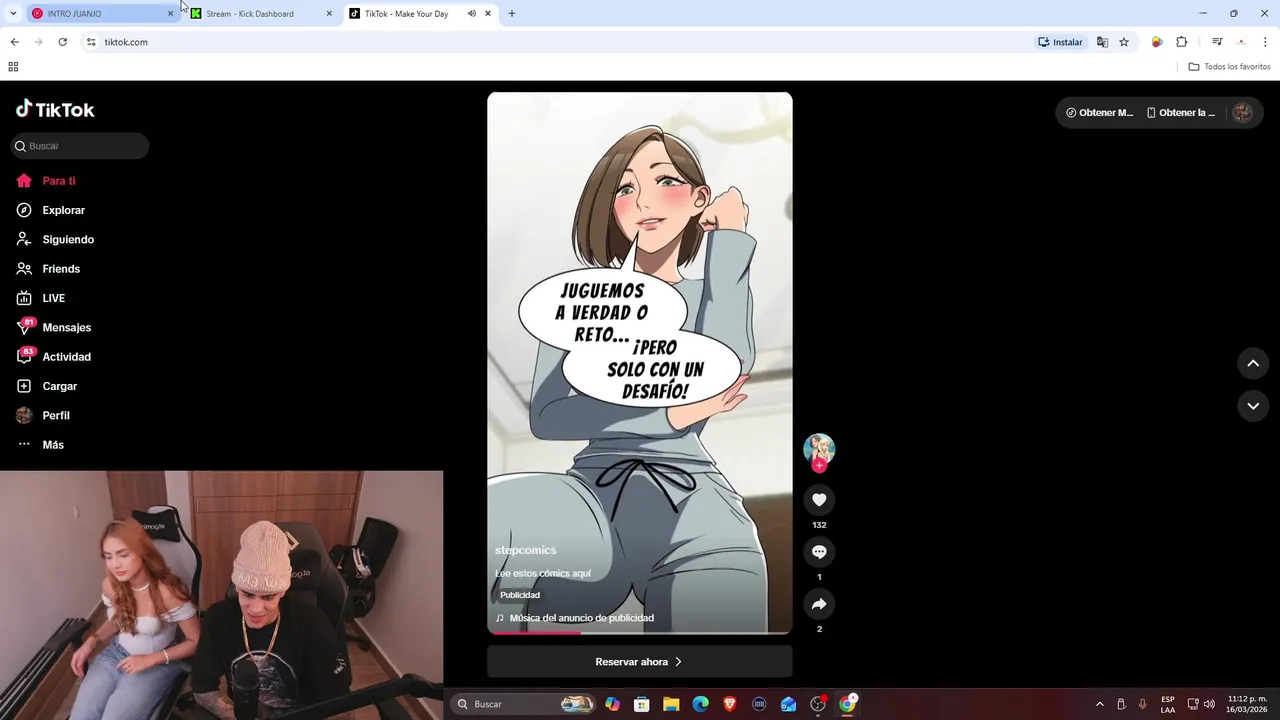Open the Chrome three-dot menu
Viewport: 1280px width, 720px height.
click(x=1265, y=42)
